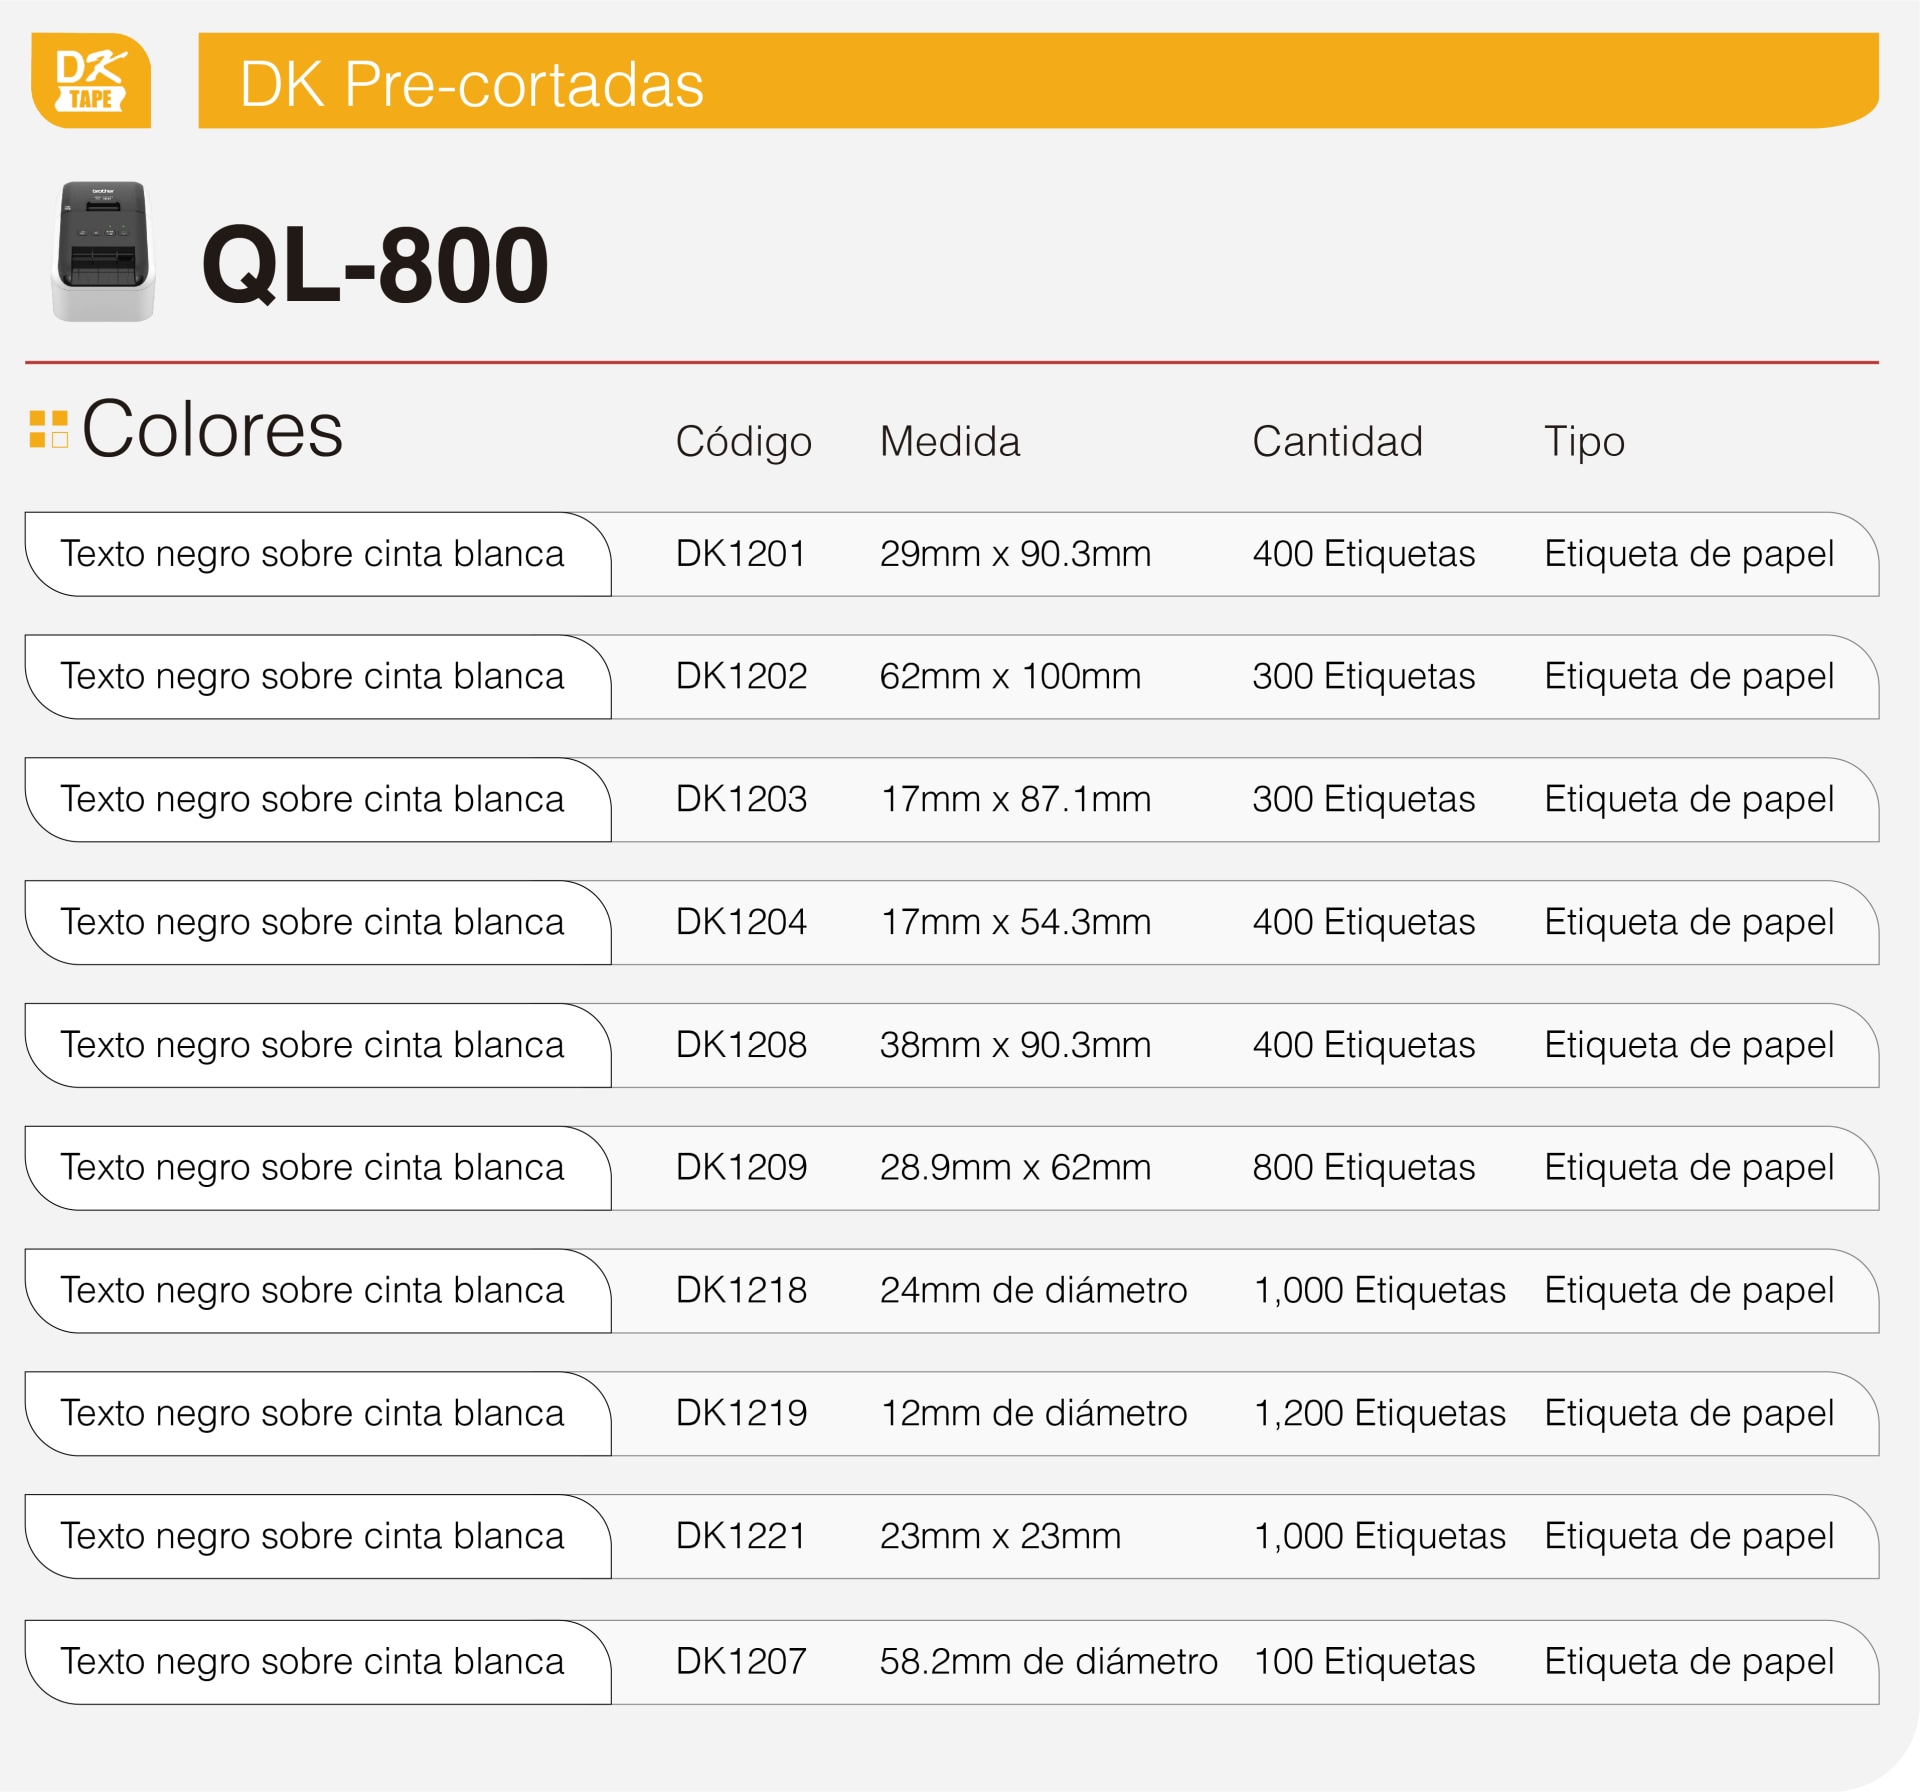
Task: Click 1,000 Etiquetas in DK1221 row
Action: 1380,1538
